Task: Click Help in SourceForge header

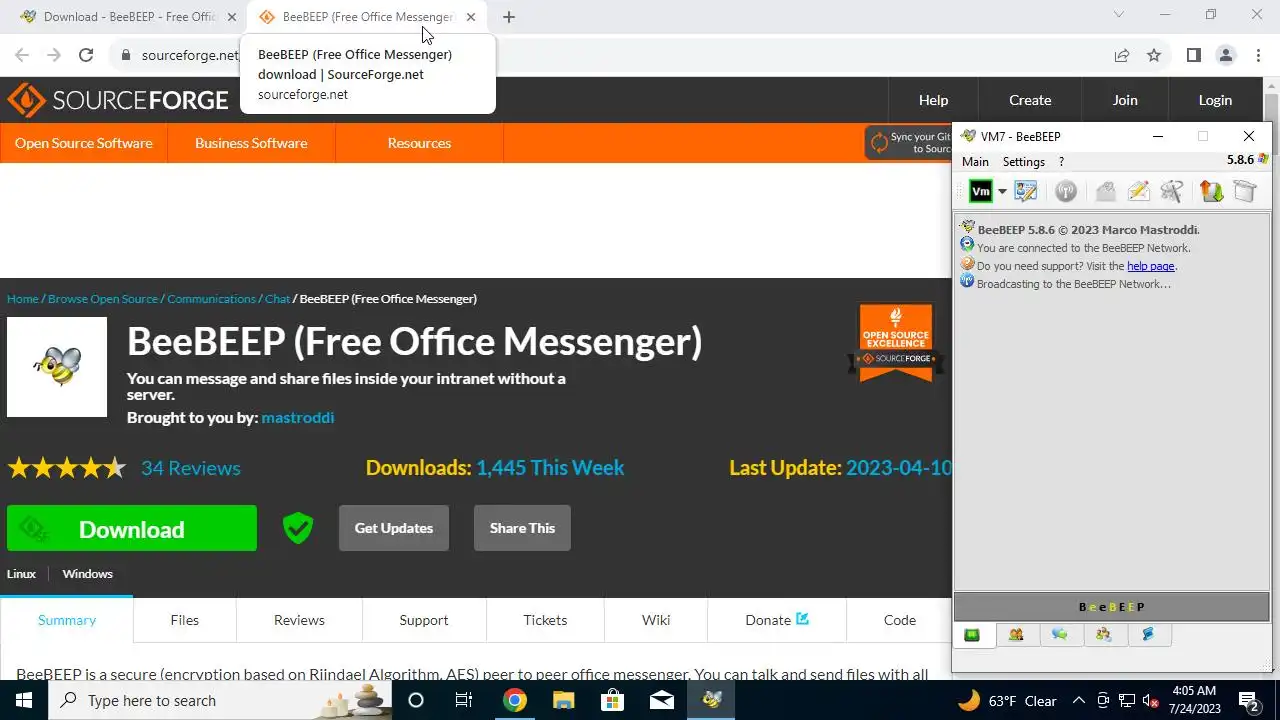Action: (933, 100)
